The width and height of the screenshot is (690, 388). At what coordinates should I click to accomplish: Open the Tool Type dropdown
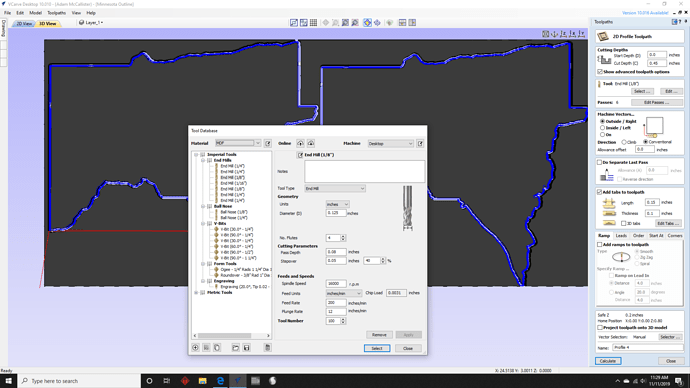pos(335,188)
